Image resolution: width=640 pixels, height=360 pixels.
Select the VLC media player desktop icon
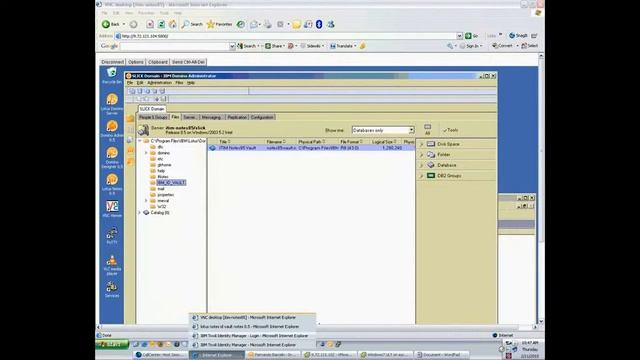point(112,265)
